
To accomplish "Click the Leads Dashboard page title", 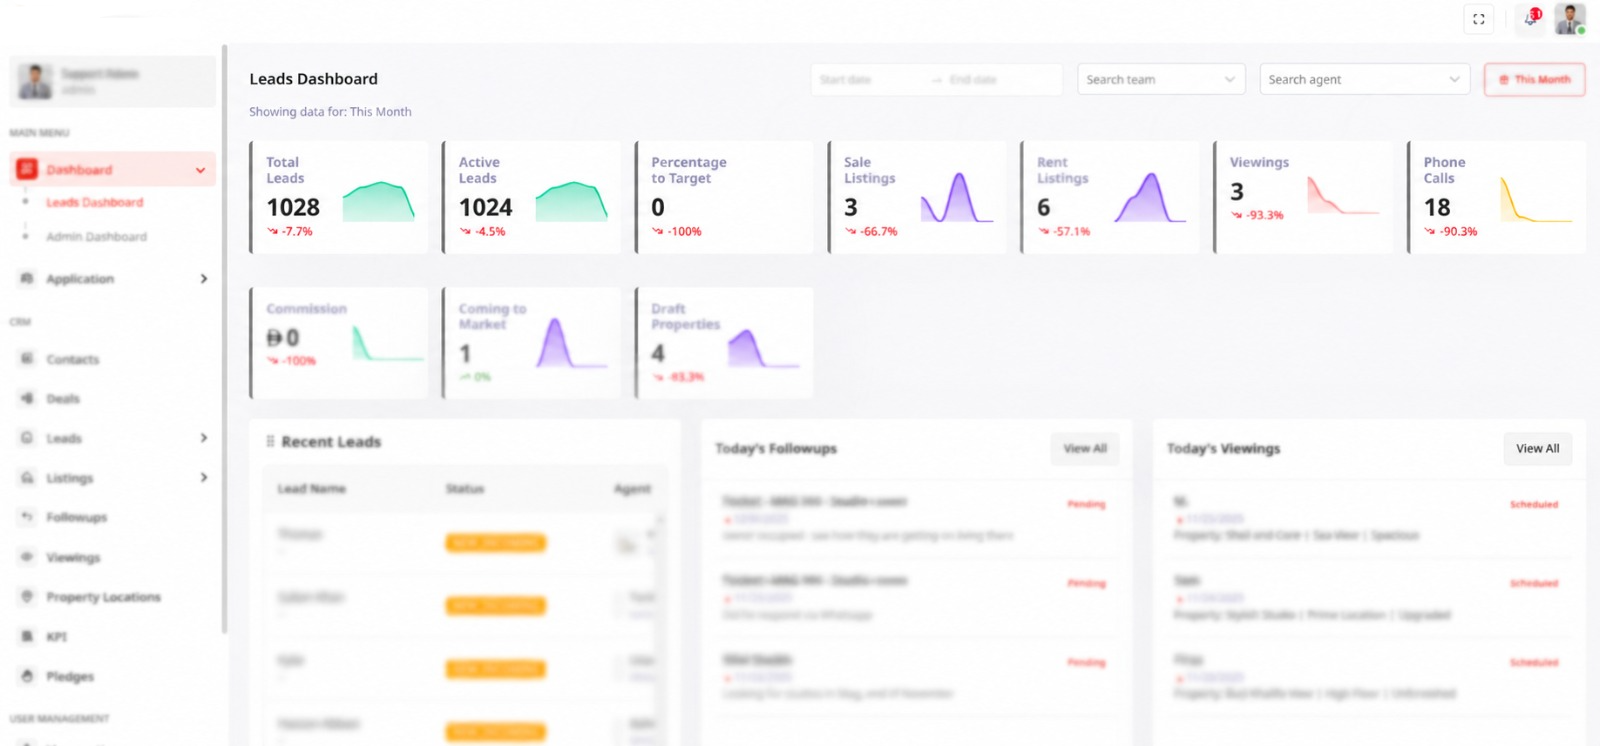I will pyautogui.click(x=313, y=79).
